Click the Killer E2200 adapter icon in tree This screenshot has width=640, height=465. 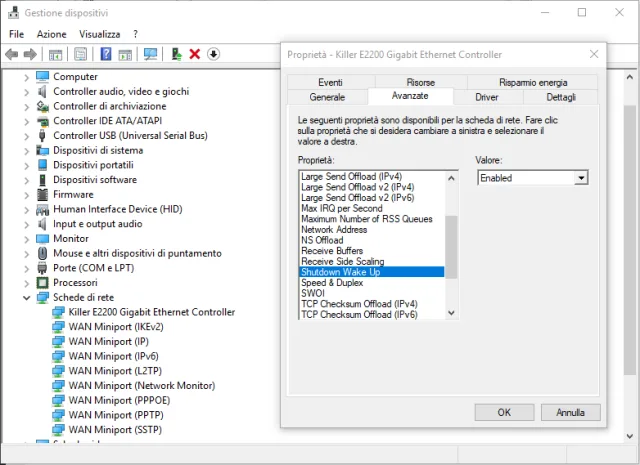coord(58,312)
